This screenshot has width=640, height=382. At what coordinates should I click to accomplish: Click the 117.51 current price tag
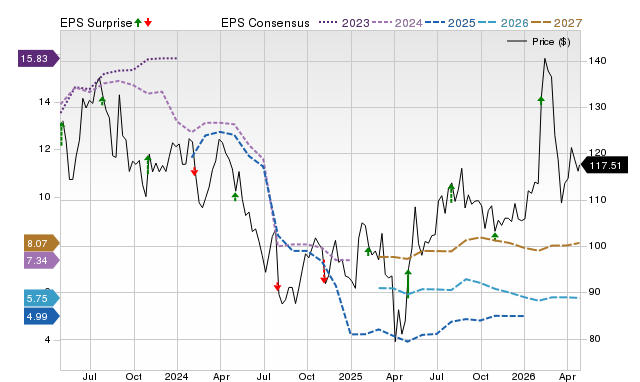click(604, 166)
